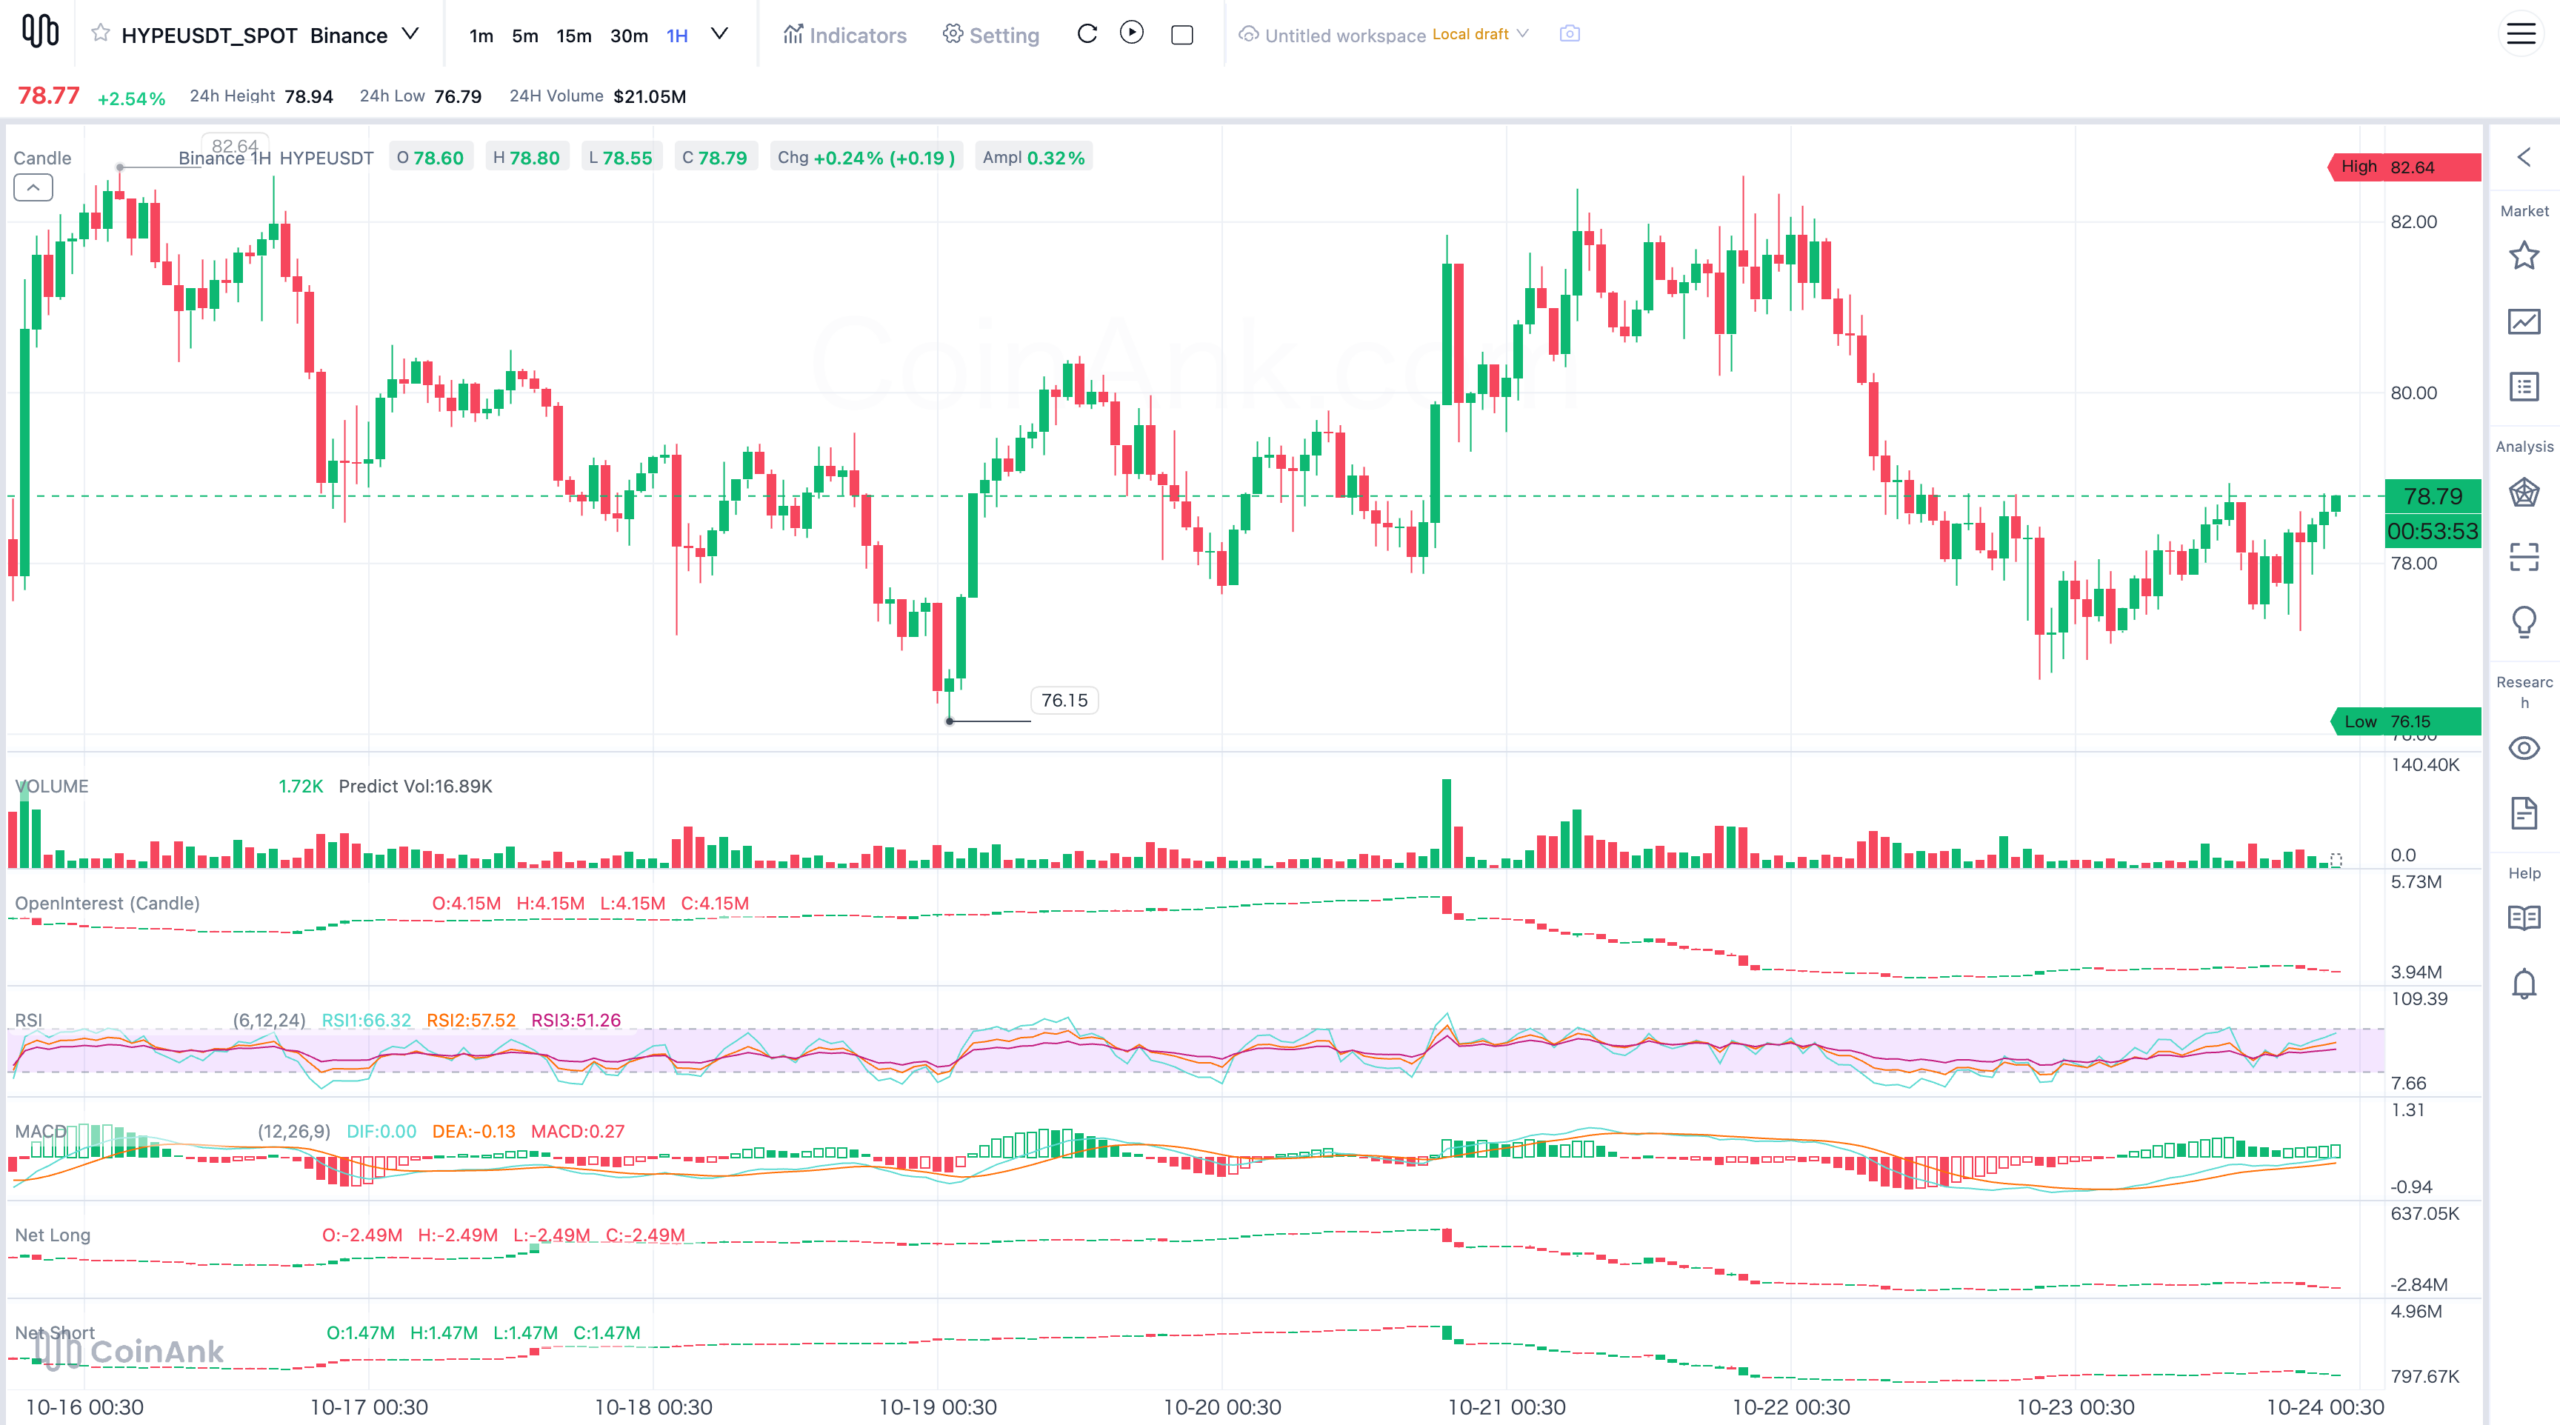
Task: Click the Market star icon in sidebar
Action: (x=2524, y=256)
